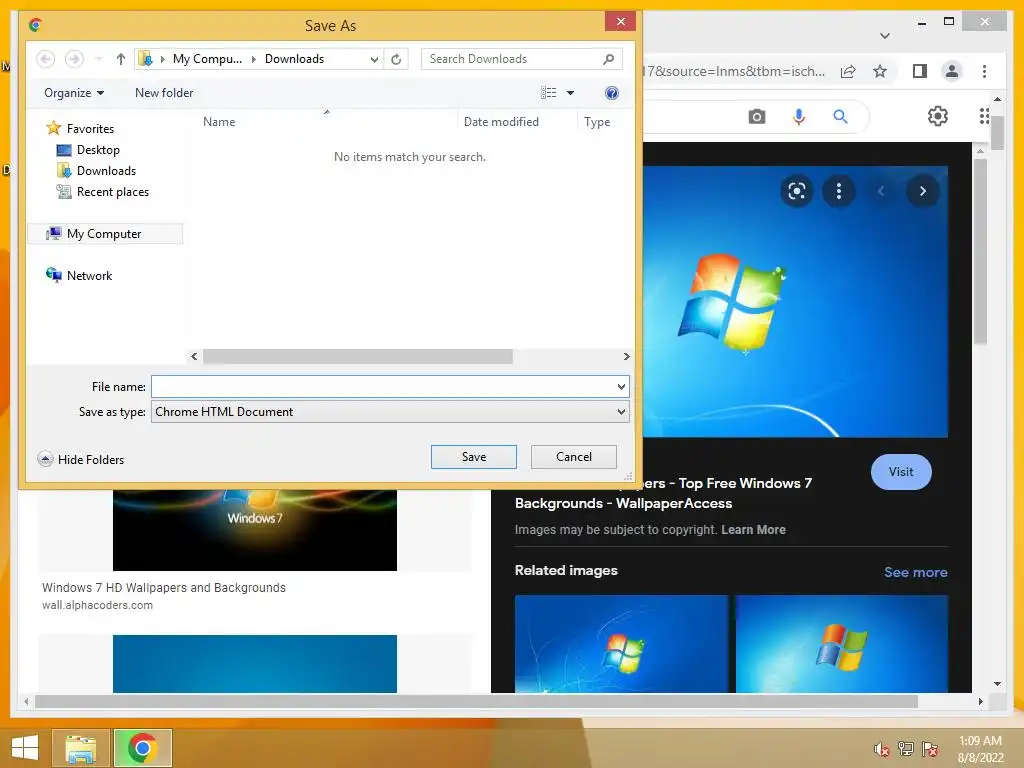
Task: Click the search by image camera icon
Action: (x=756, y=117)
